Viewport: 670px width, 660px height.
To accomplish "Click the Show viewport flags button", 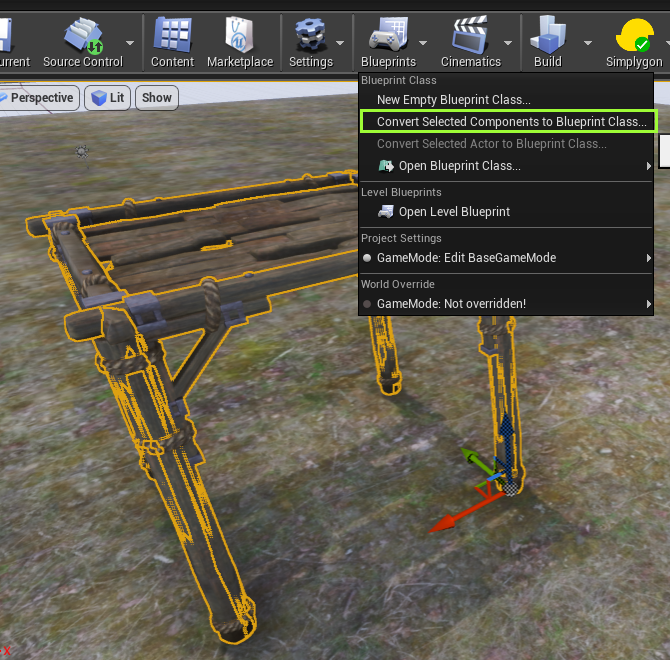I will coord(157,98).
